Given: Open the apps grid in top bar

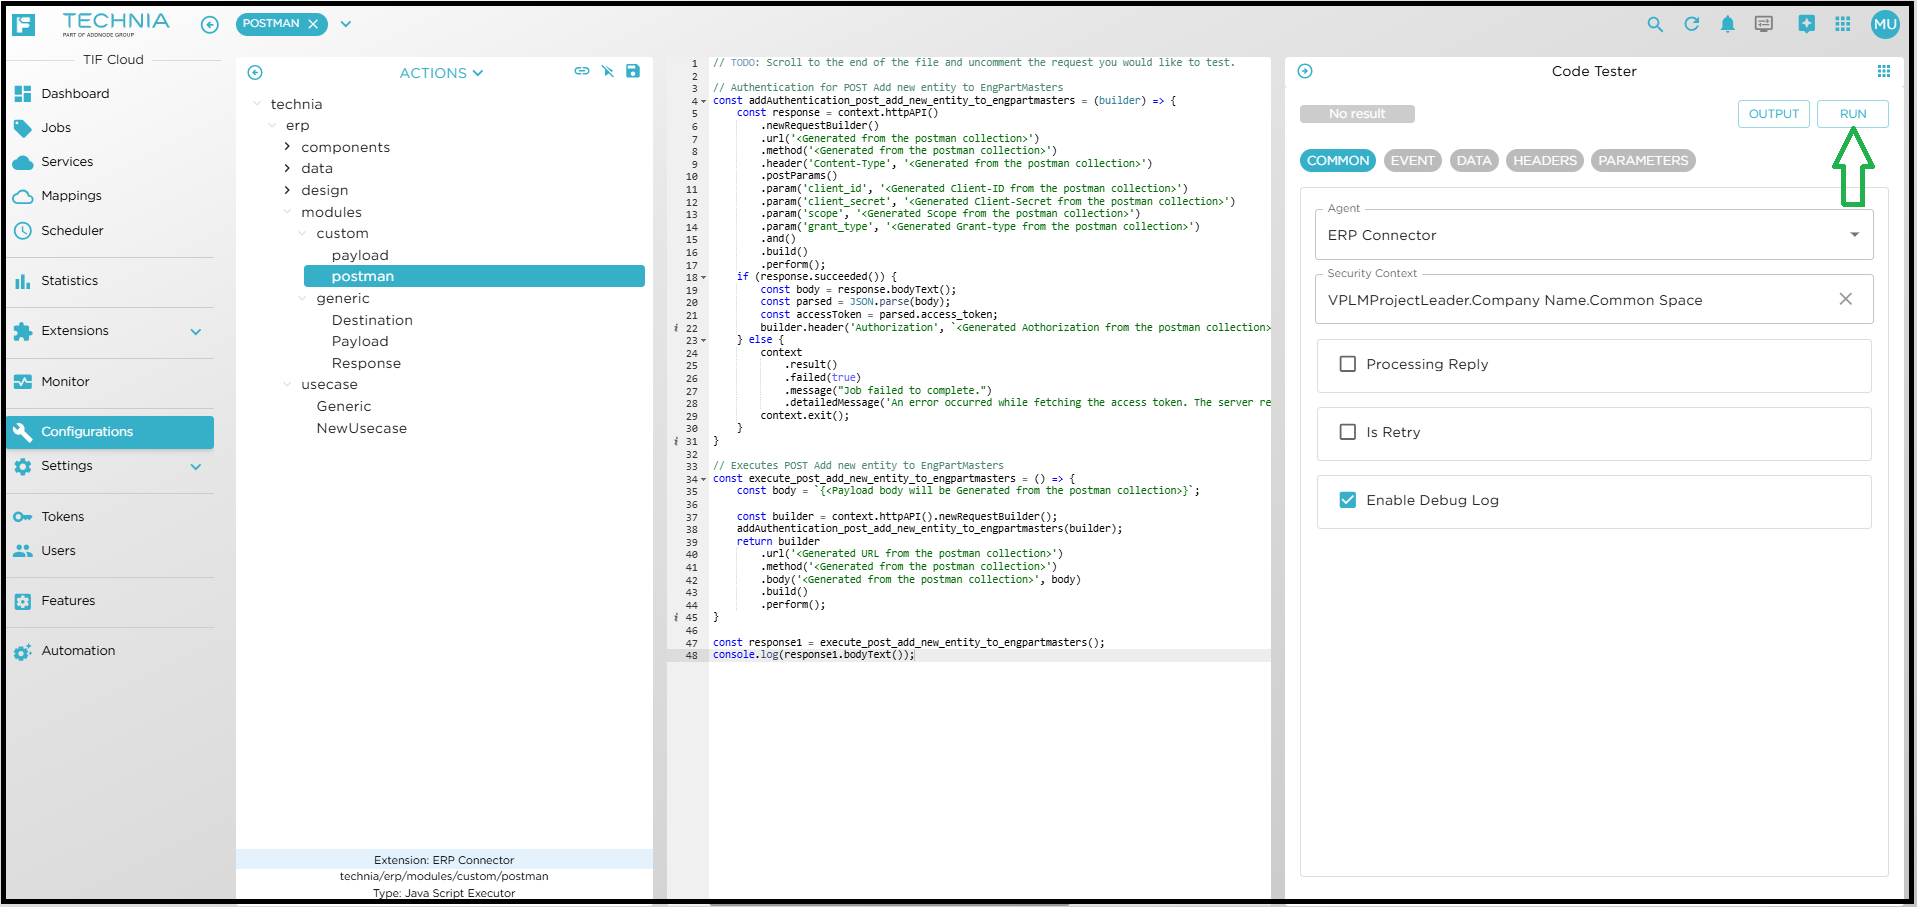Looking at the screenshot, I should pos(1842,24).
